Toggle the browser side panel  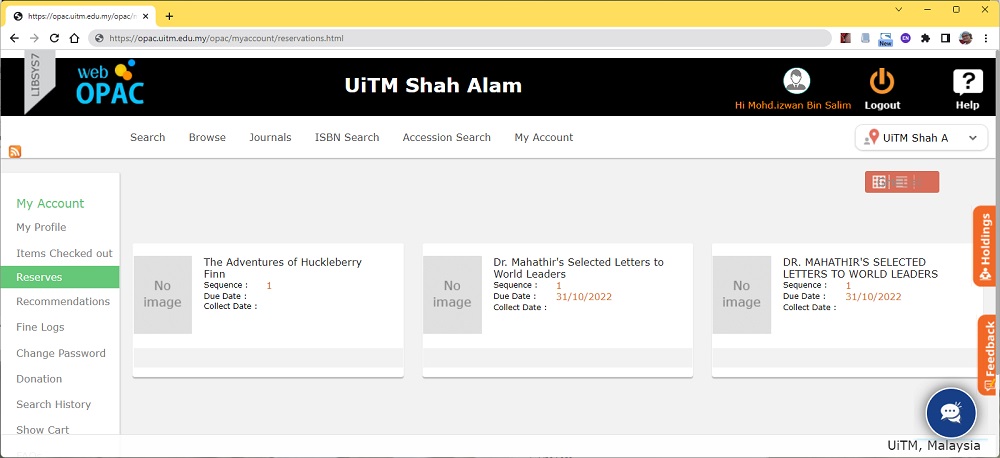pos(945,38)
